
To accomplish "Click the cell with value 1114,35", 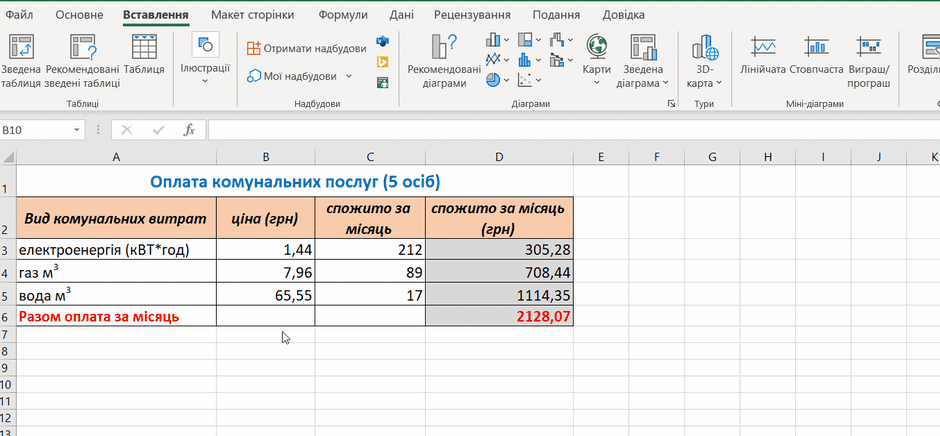I will [499, 294].
